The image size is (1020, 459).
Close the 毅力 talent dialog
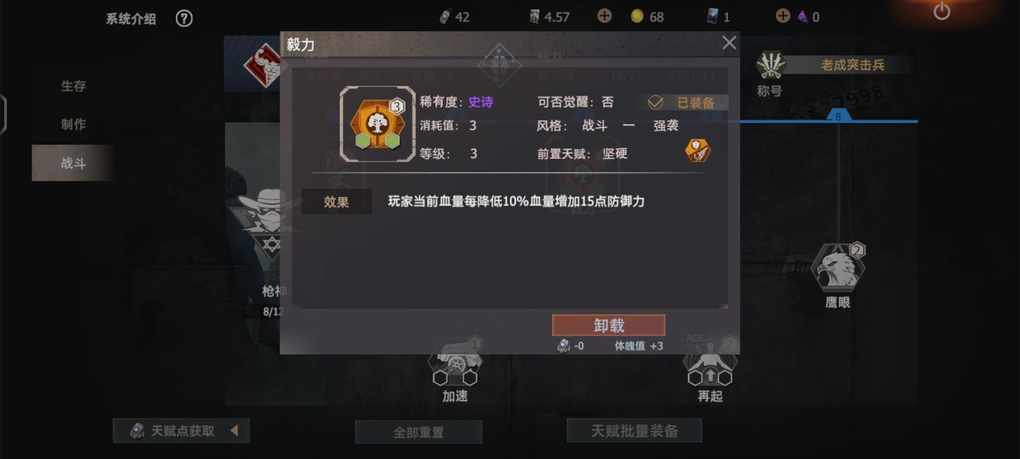[729, 43]
